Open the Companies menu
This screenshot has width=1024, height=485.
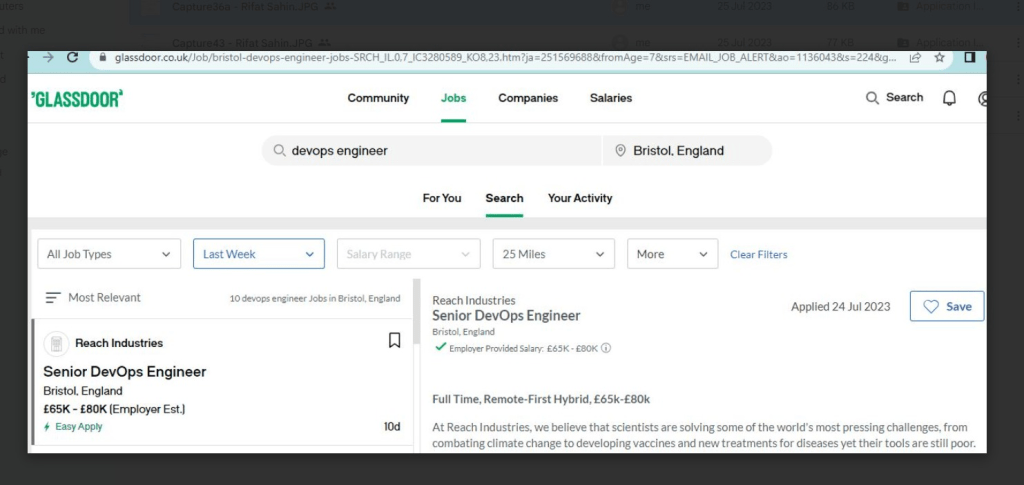coord(528,98)
